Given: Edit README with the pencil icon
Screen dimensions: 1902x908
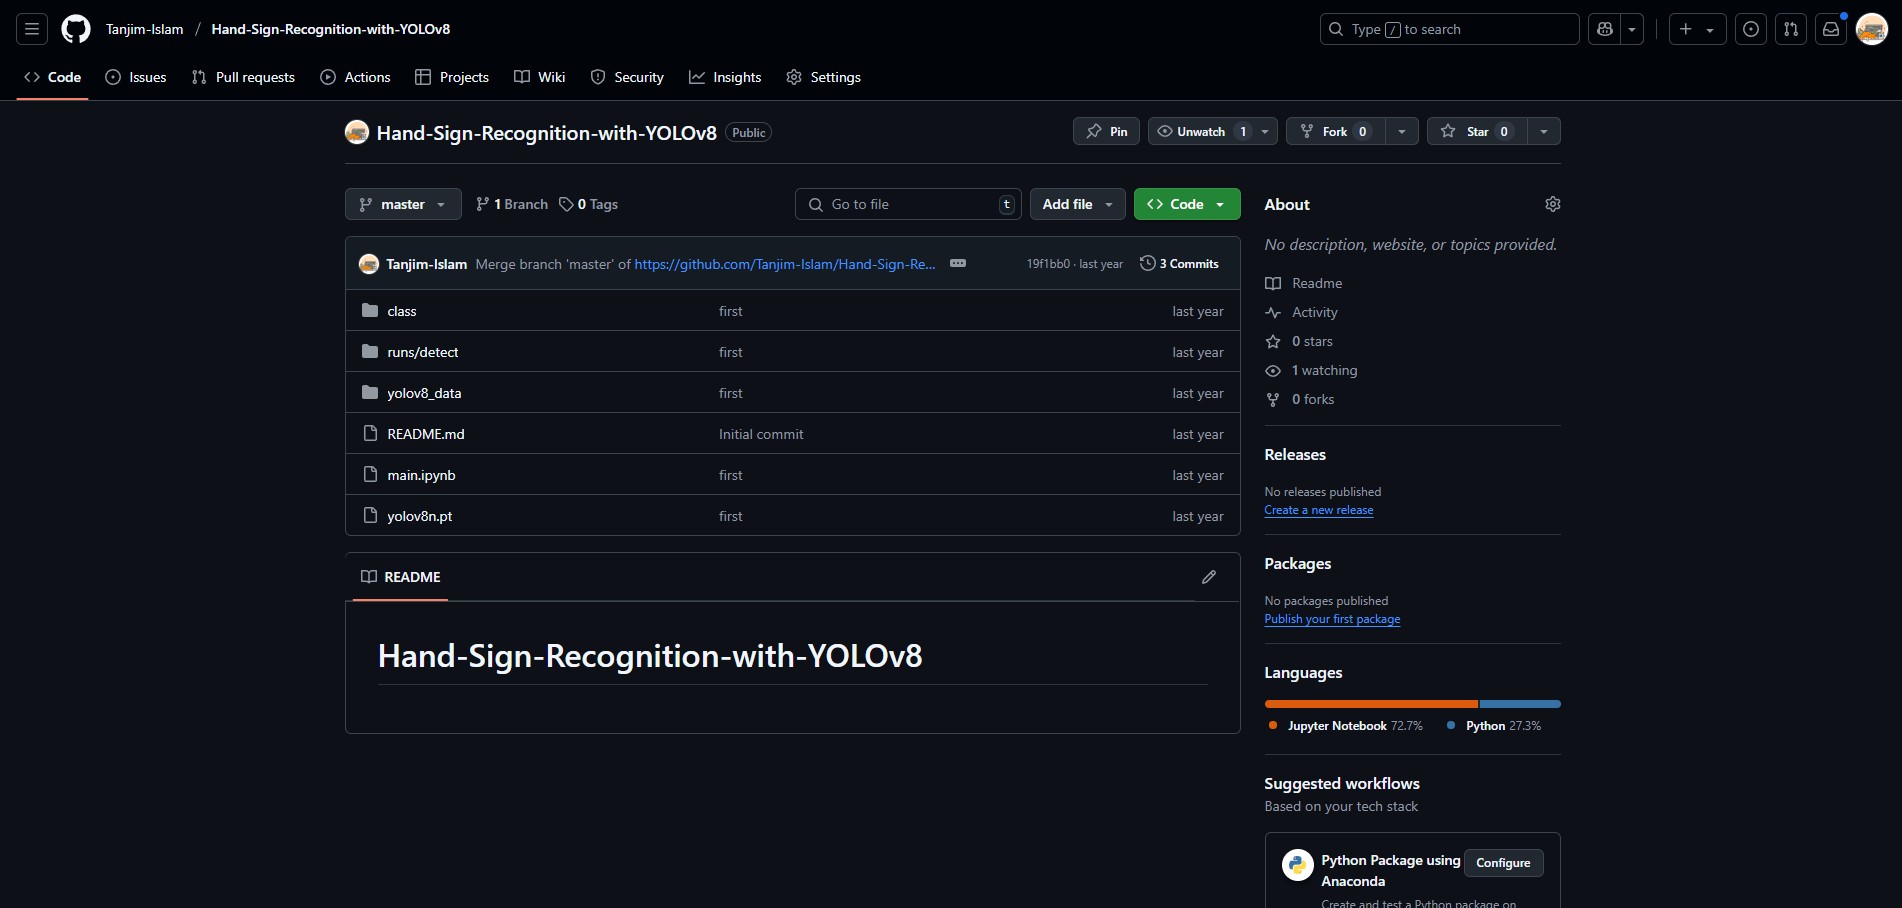Looking at the screenshot, I should pos(1209,577).
